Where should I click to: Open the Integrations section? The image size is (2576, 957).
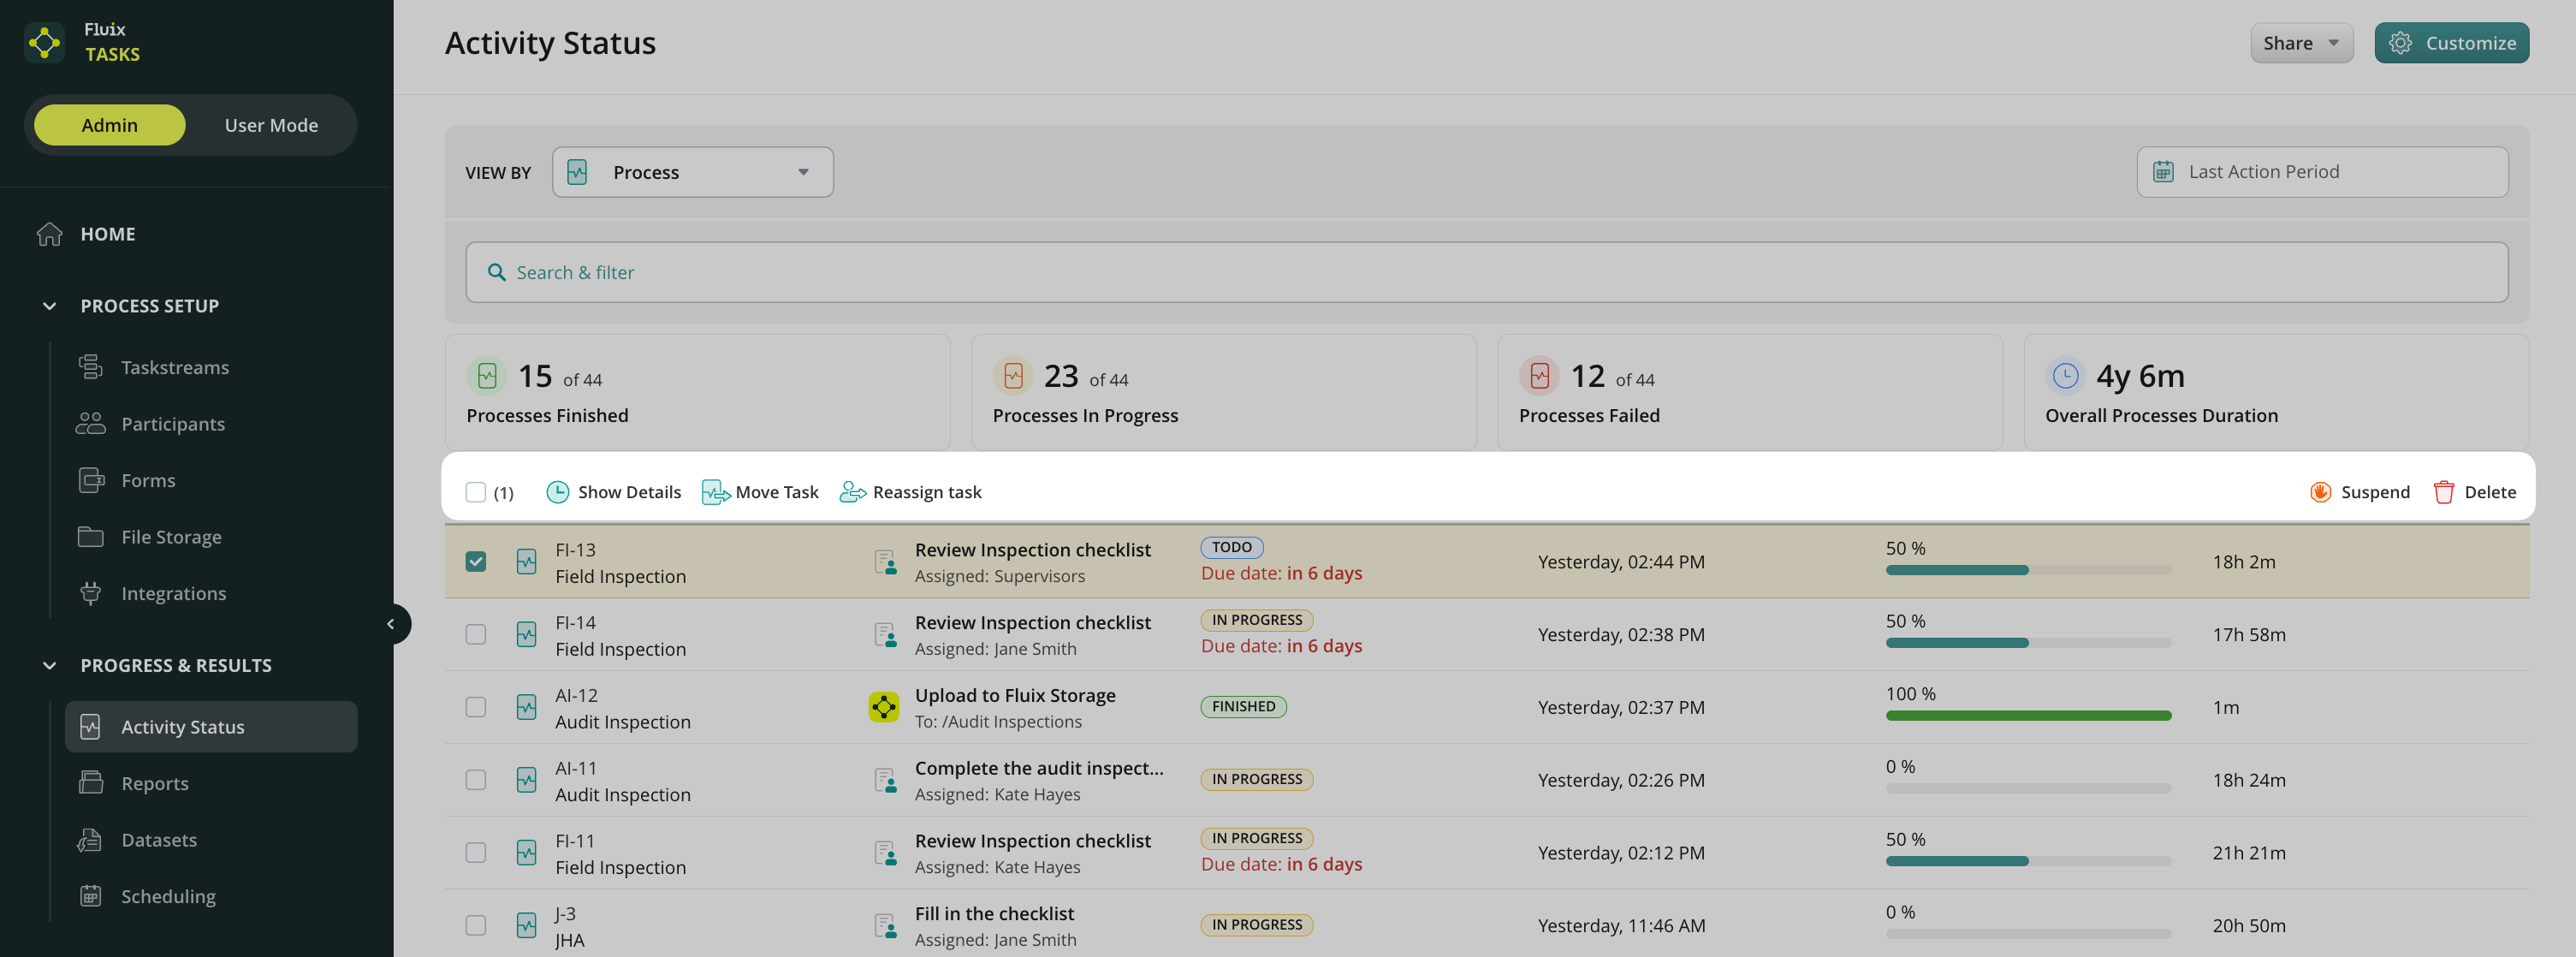(173, 593)
